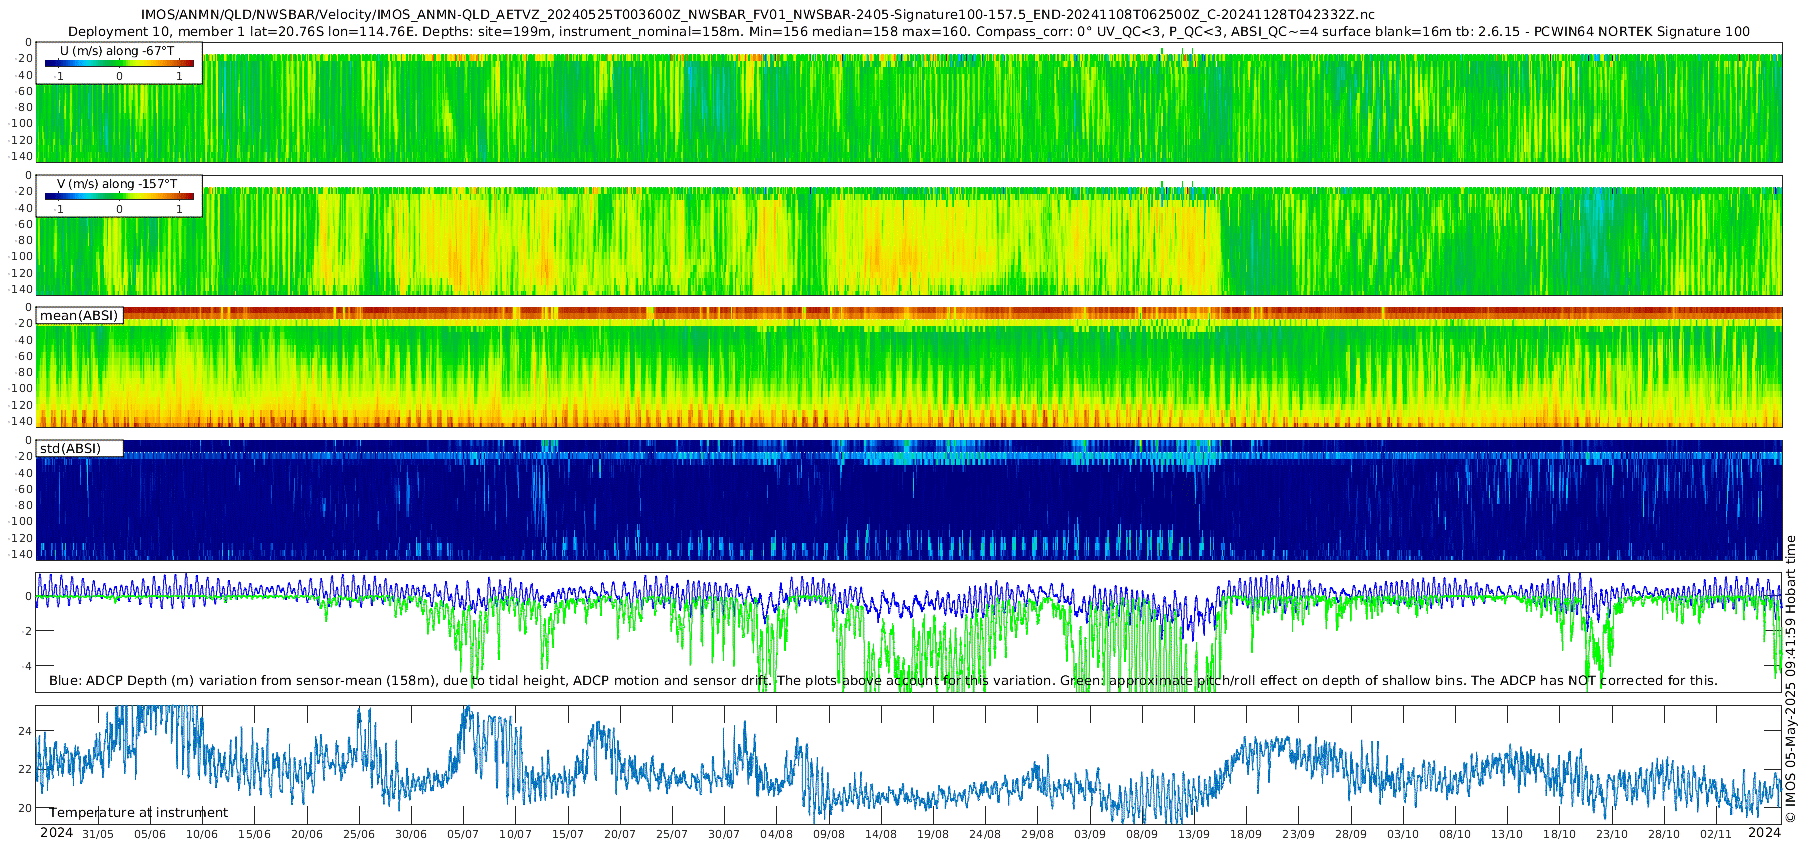The image size is (1800, 850).
Task: Click inside the U velocity heatmap panel
Action: [x=908, y=102]
